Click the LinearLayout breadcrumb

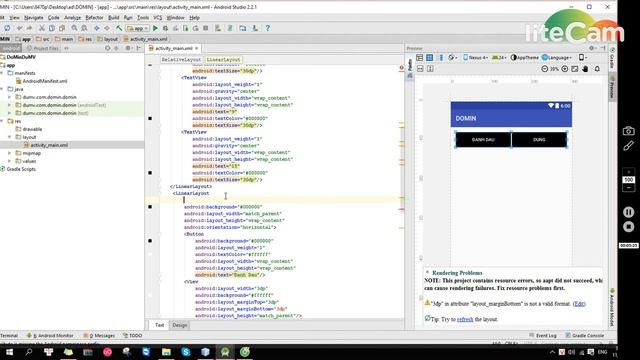coord(223,60)
